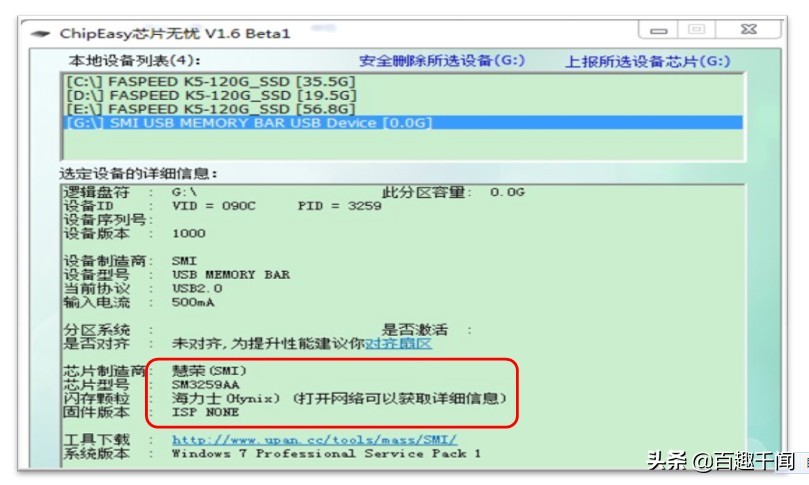Click the PID = 3259 value
The height and width of the screenshot is (485, 809).
point(339,206)
